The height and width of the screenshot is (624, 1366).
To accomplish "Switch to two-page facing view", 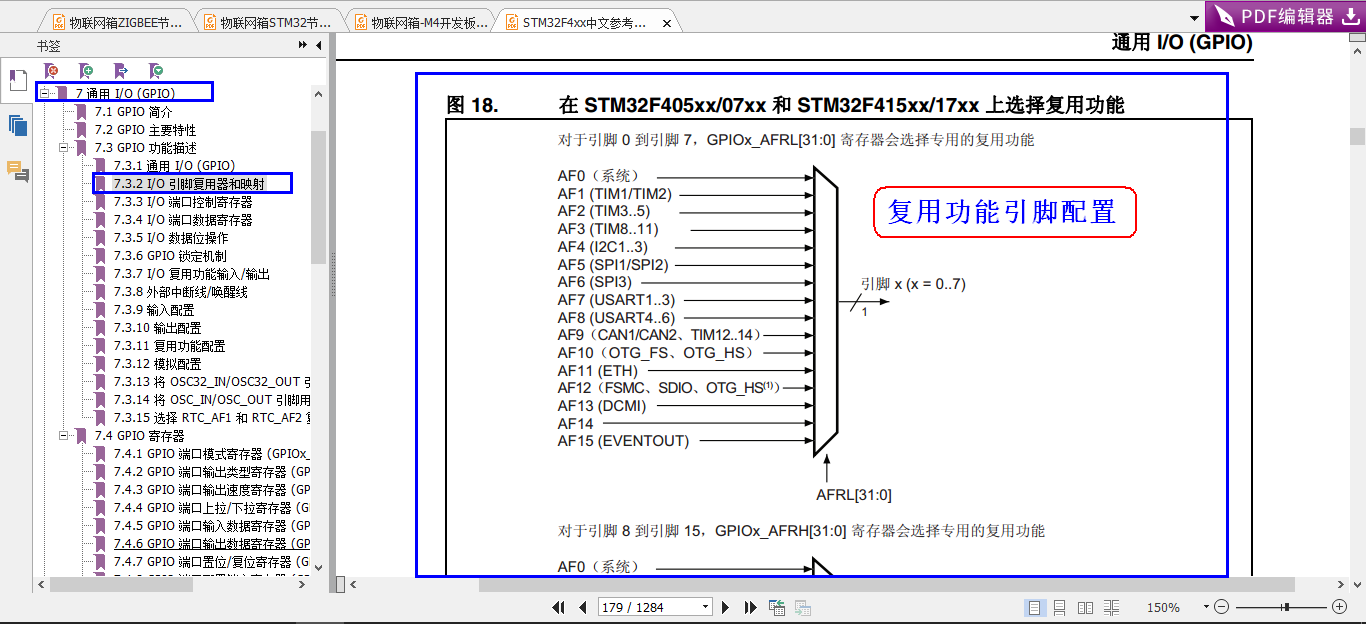I will pyautogui.click(x=1085, y=607).
